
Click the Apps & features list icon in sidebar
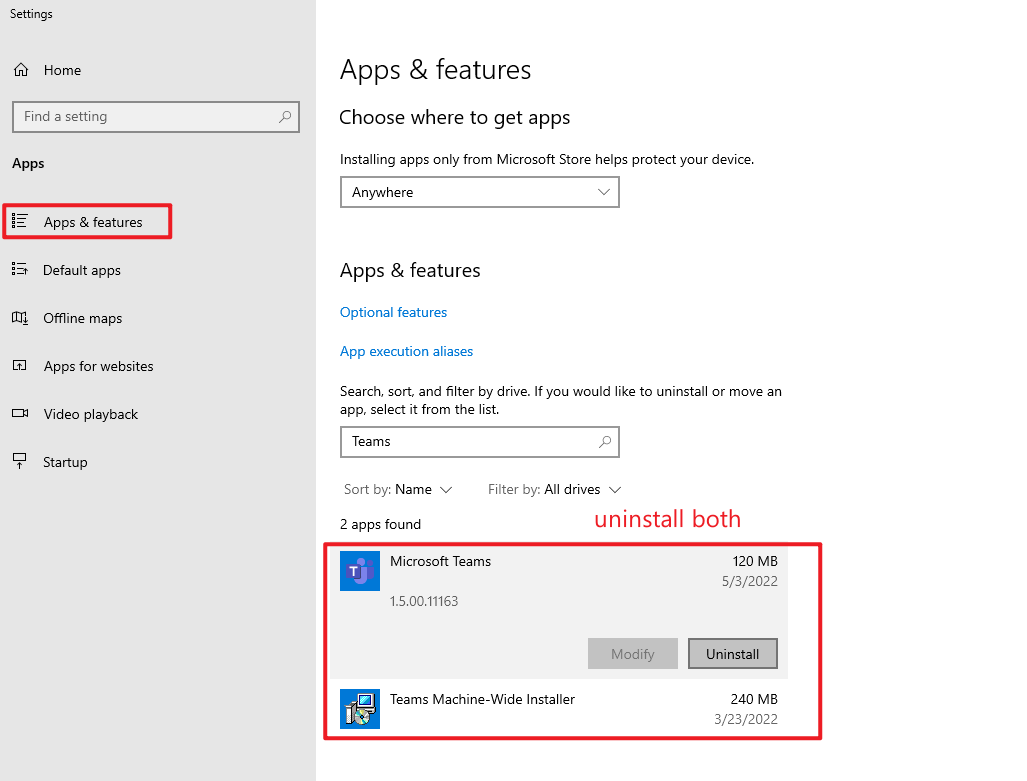click(20, 221)
